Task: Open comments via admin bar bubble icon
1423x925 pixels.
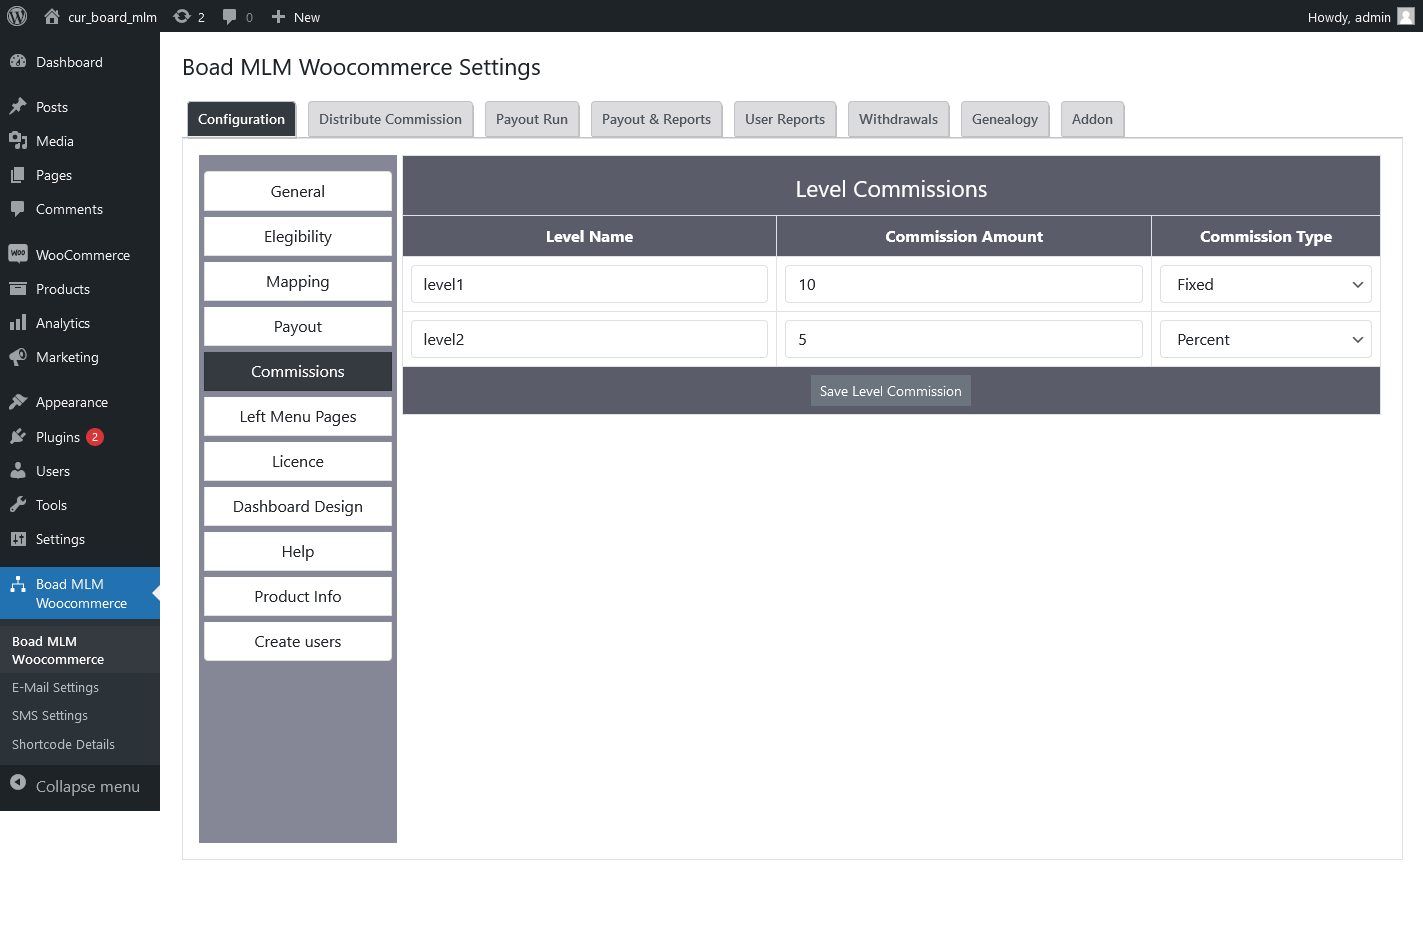Action: (x=229, y=16)
